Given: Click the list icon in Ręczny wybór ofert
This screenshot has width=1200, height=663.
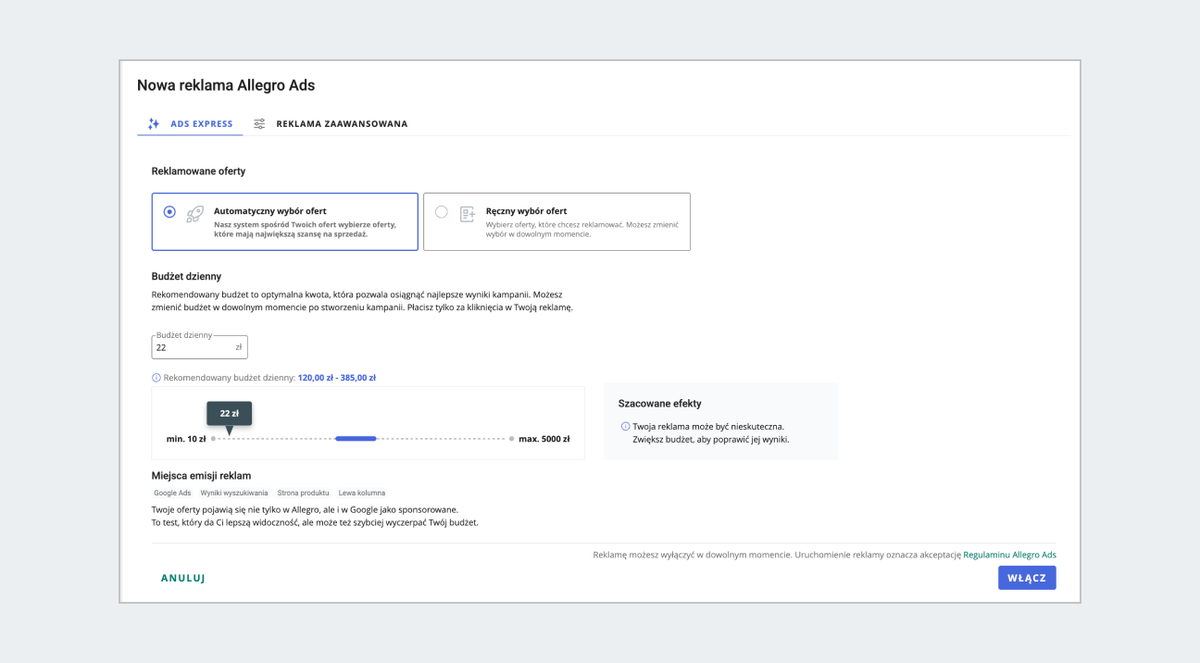Looking at the screenshot, I should [x=467, y=214].
